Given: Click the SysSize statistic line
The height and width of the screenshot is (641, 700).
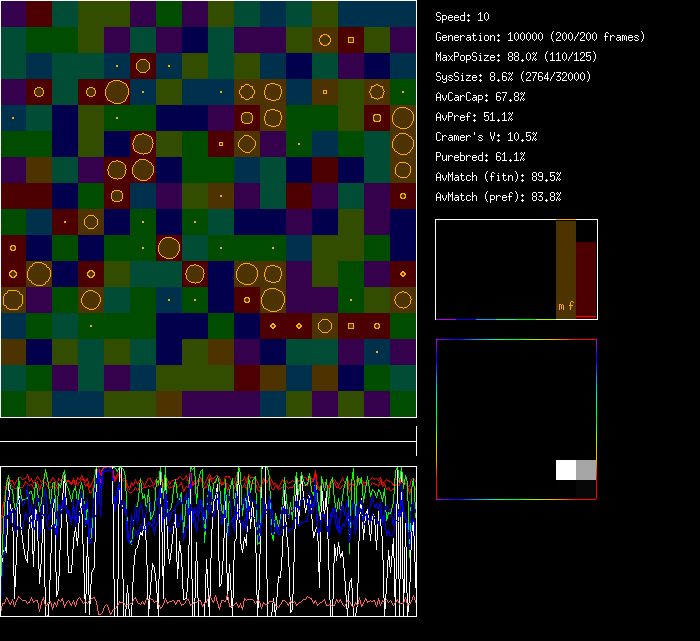Looking at the screenshot, I should tap(513, 77).
